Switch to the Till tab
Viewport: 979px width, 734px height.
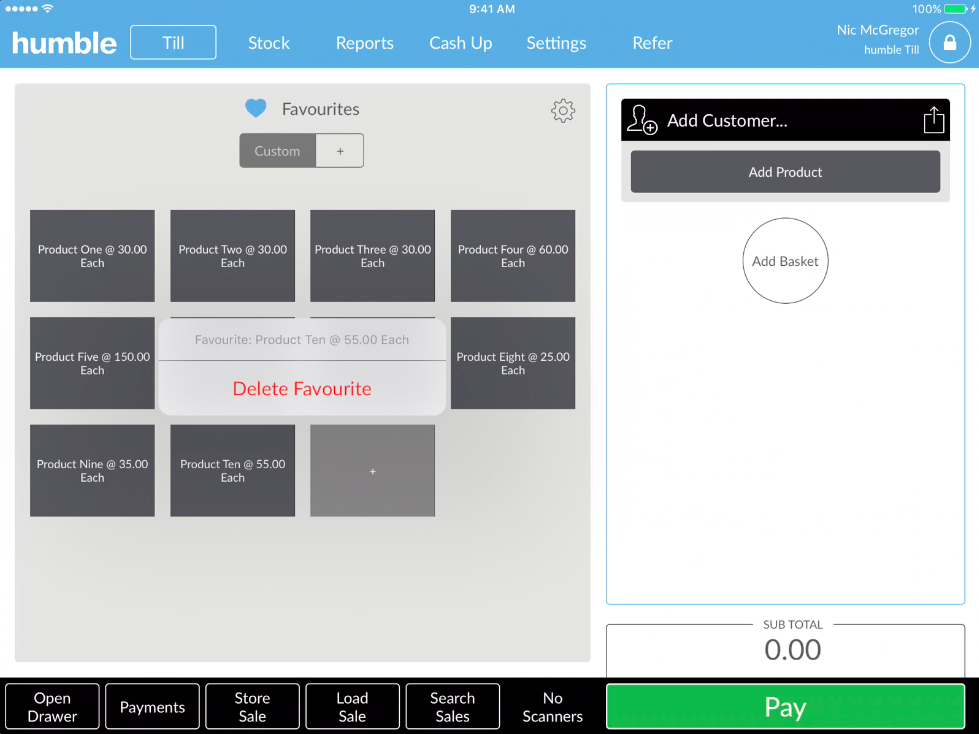(x=173, y=42)
